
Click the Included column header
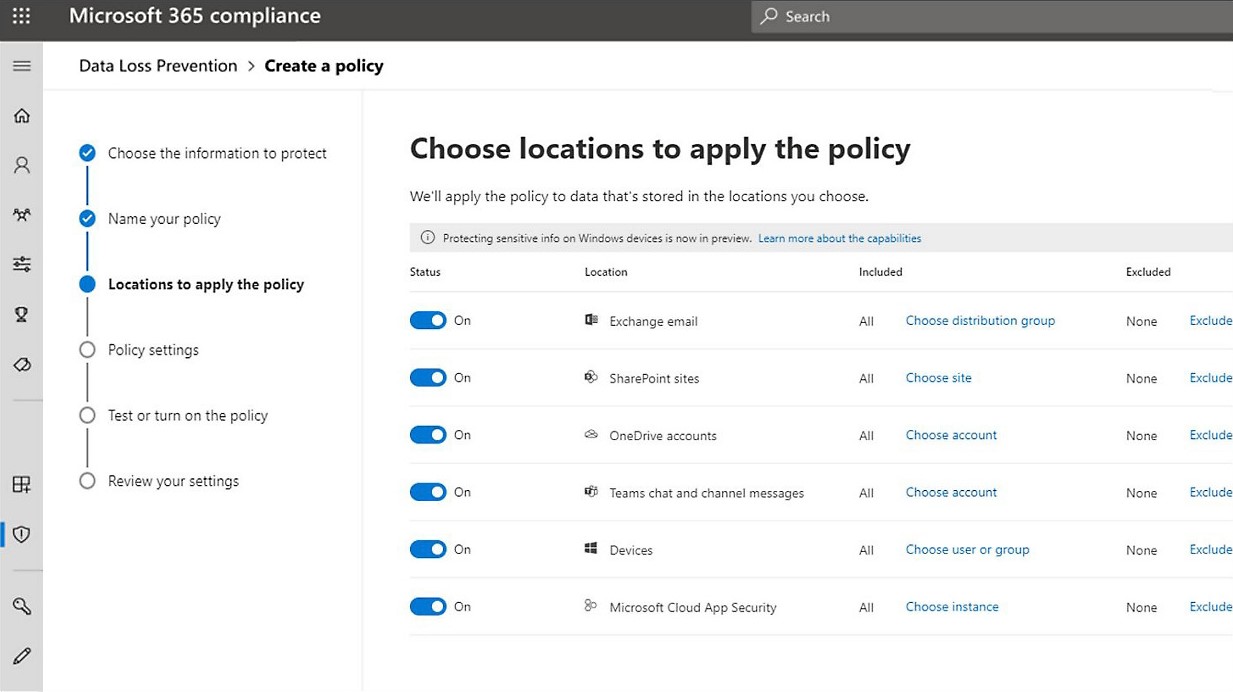(881, 272)
